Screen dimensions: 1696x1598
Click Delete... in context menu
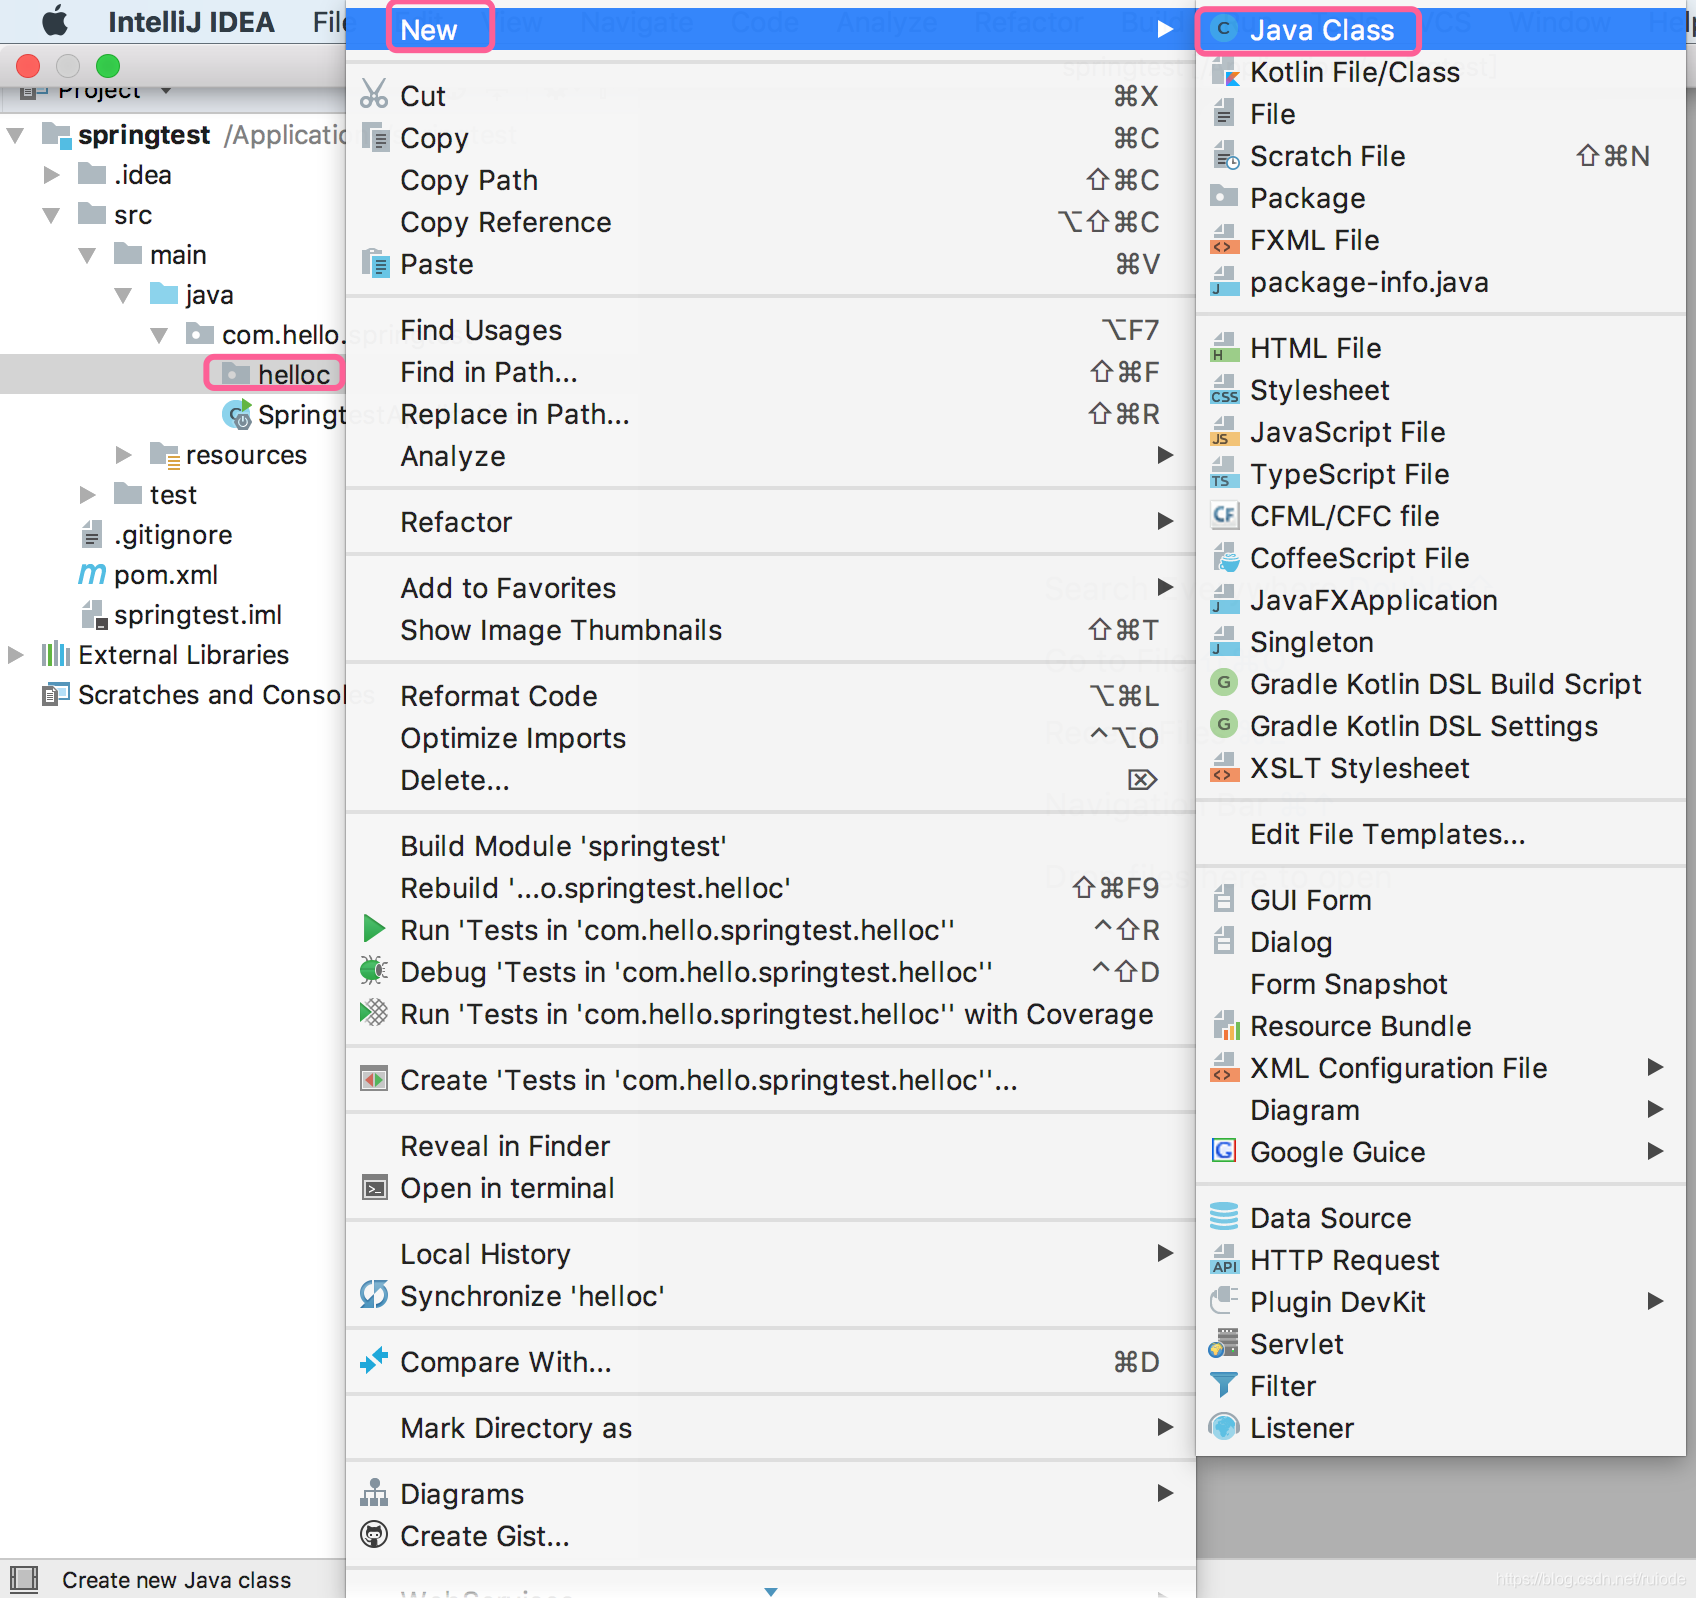pos(771,779)
